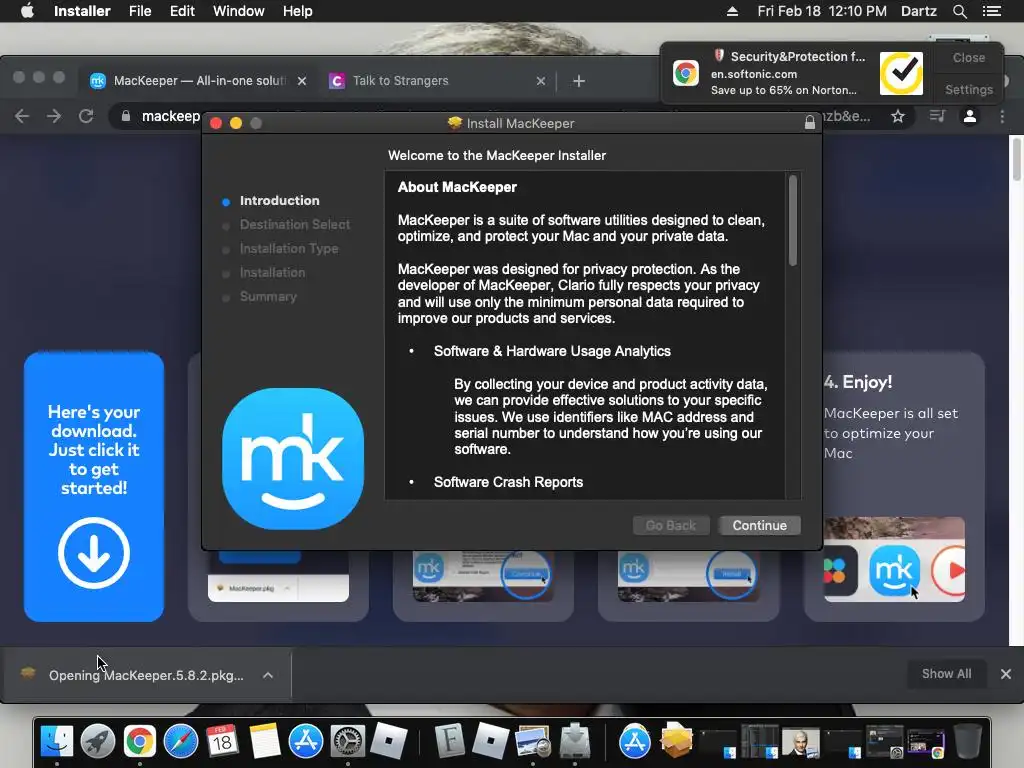Open Google Chrome from the Dock
The image size is (1024, 768).
pyautogui.click(x=140, y=741)
